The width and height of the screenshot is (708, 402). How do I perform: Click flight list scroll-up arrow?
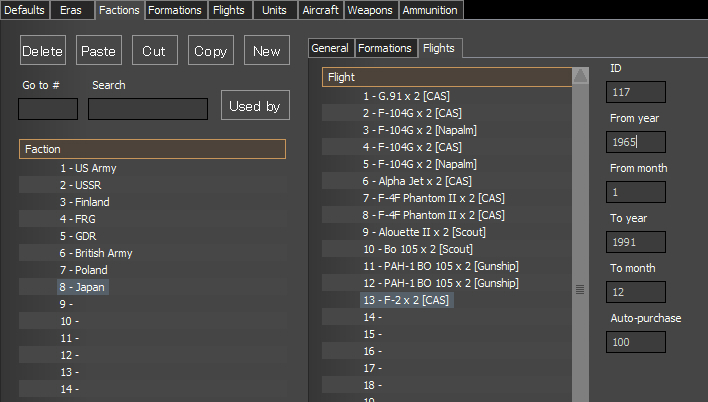[581, 76]
